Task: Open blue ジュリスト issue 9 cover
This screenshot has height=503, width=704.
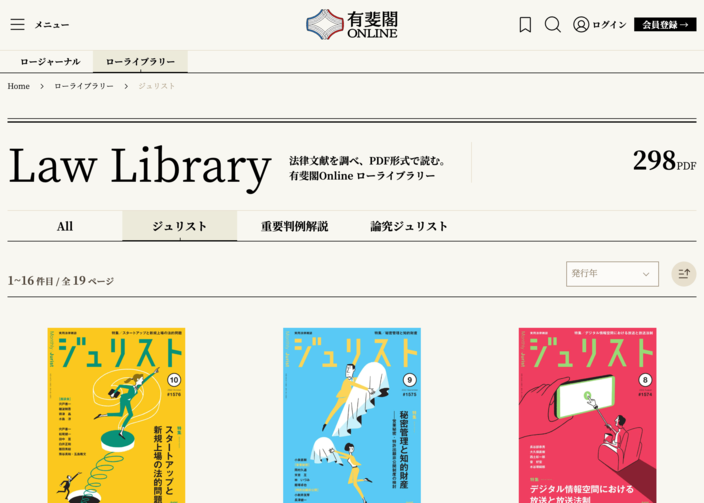Action: pyautogui.click(x=352, y=415)
